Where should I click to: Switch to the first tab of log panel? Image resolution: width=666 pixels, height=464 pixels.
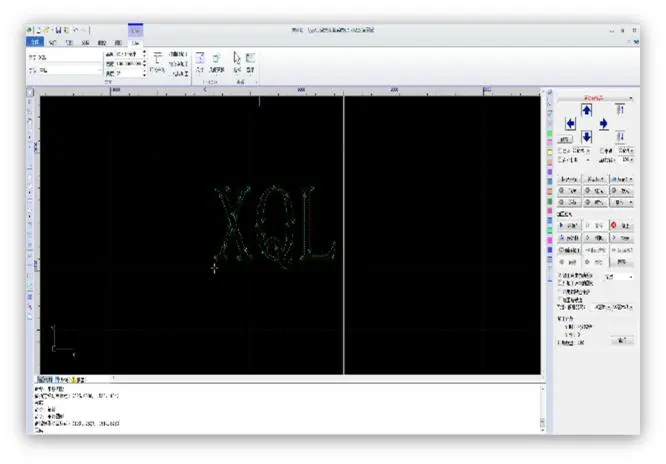tap(44, 380)
